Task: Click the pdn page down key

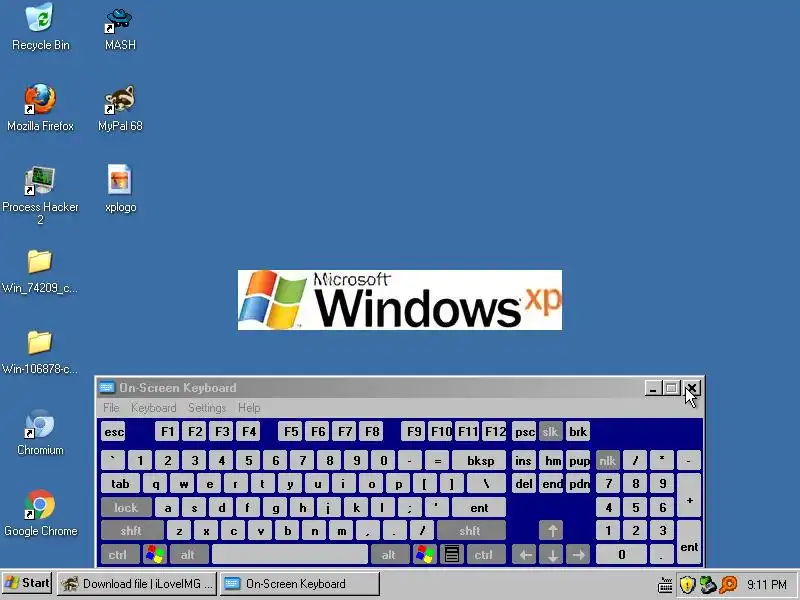Action: point(578,484)
